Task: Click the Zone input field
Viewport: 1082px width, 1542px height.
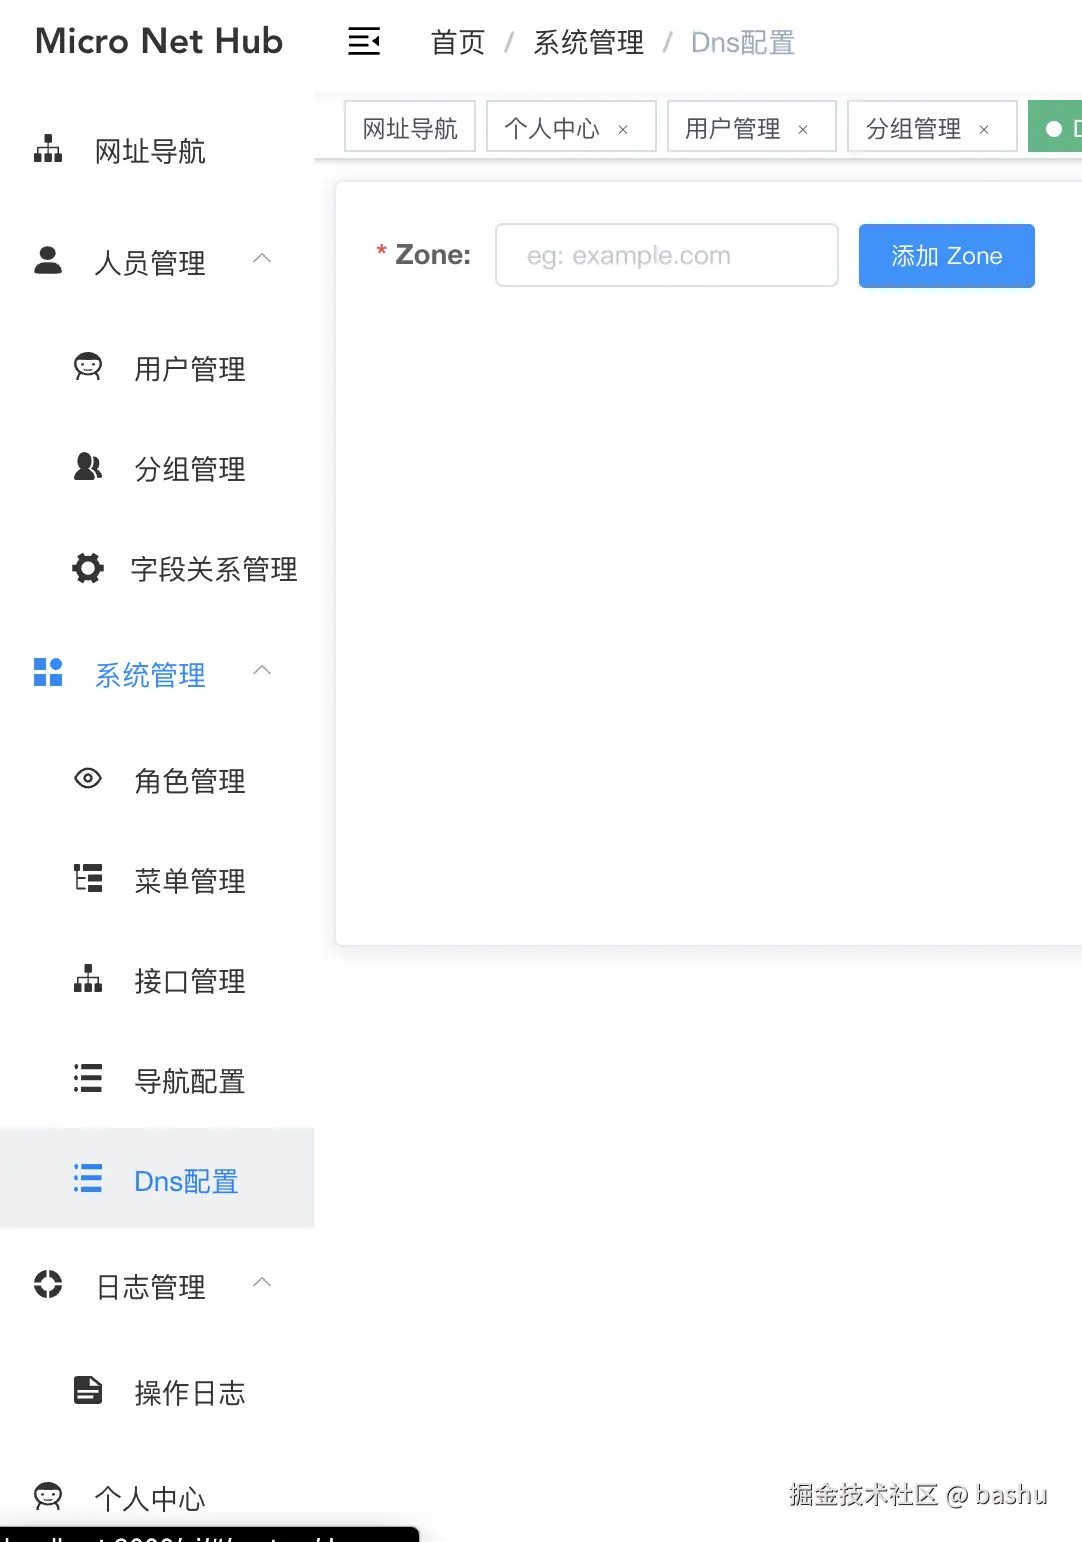Action: [666, 255]
